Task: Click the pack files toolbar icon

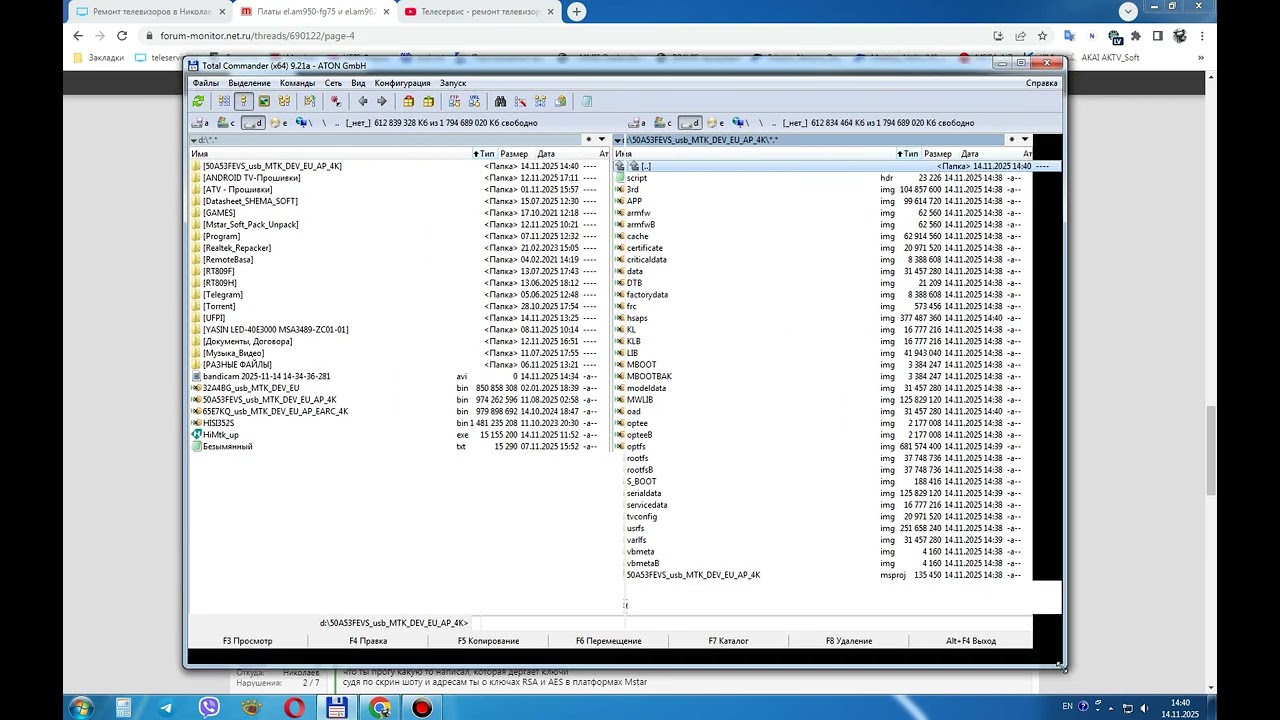Action: click(408, 101)
